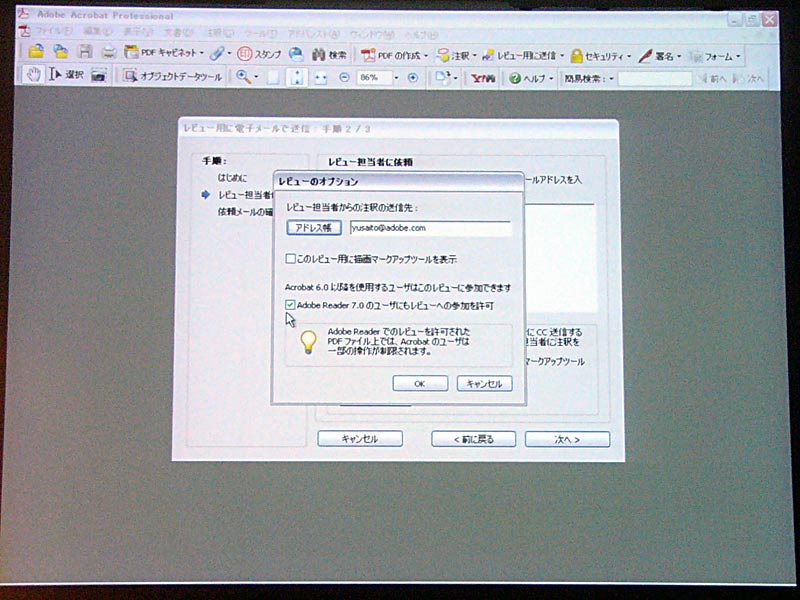Click the zoom out minus button
Image resolution: width=800 pixels, height=600 pixels.
[344, 78]
